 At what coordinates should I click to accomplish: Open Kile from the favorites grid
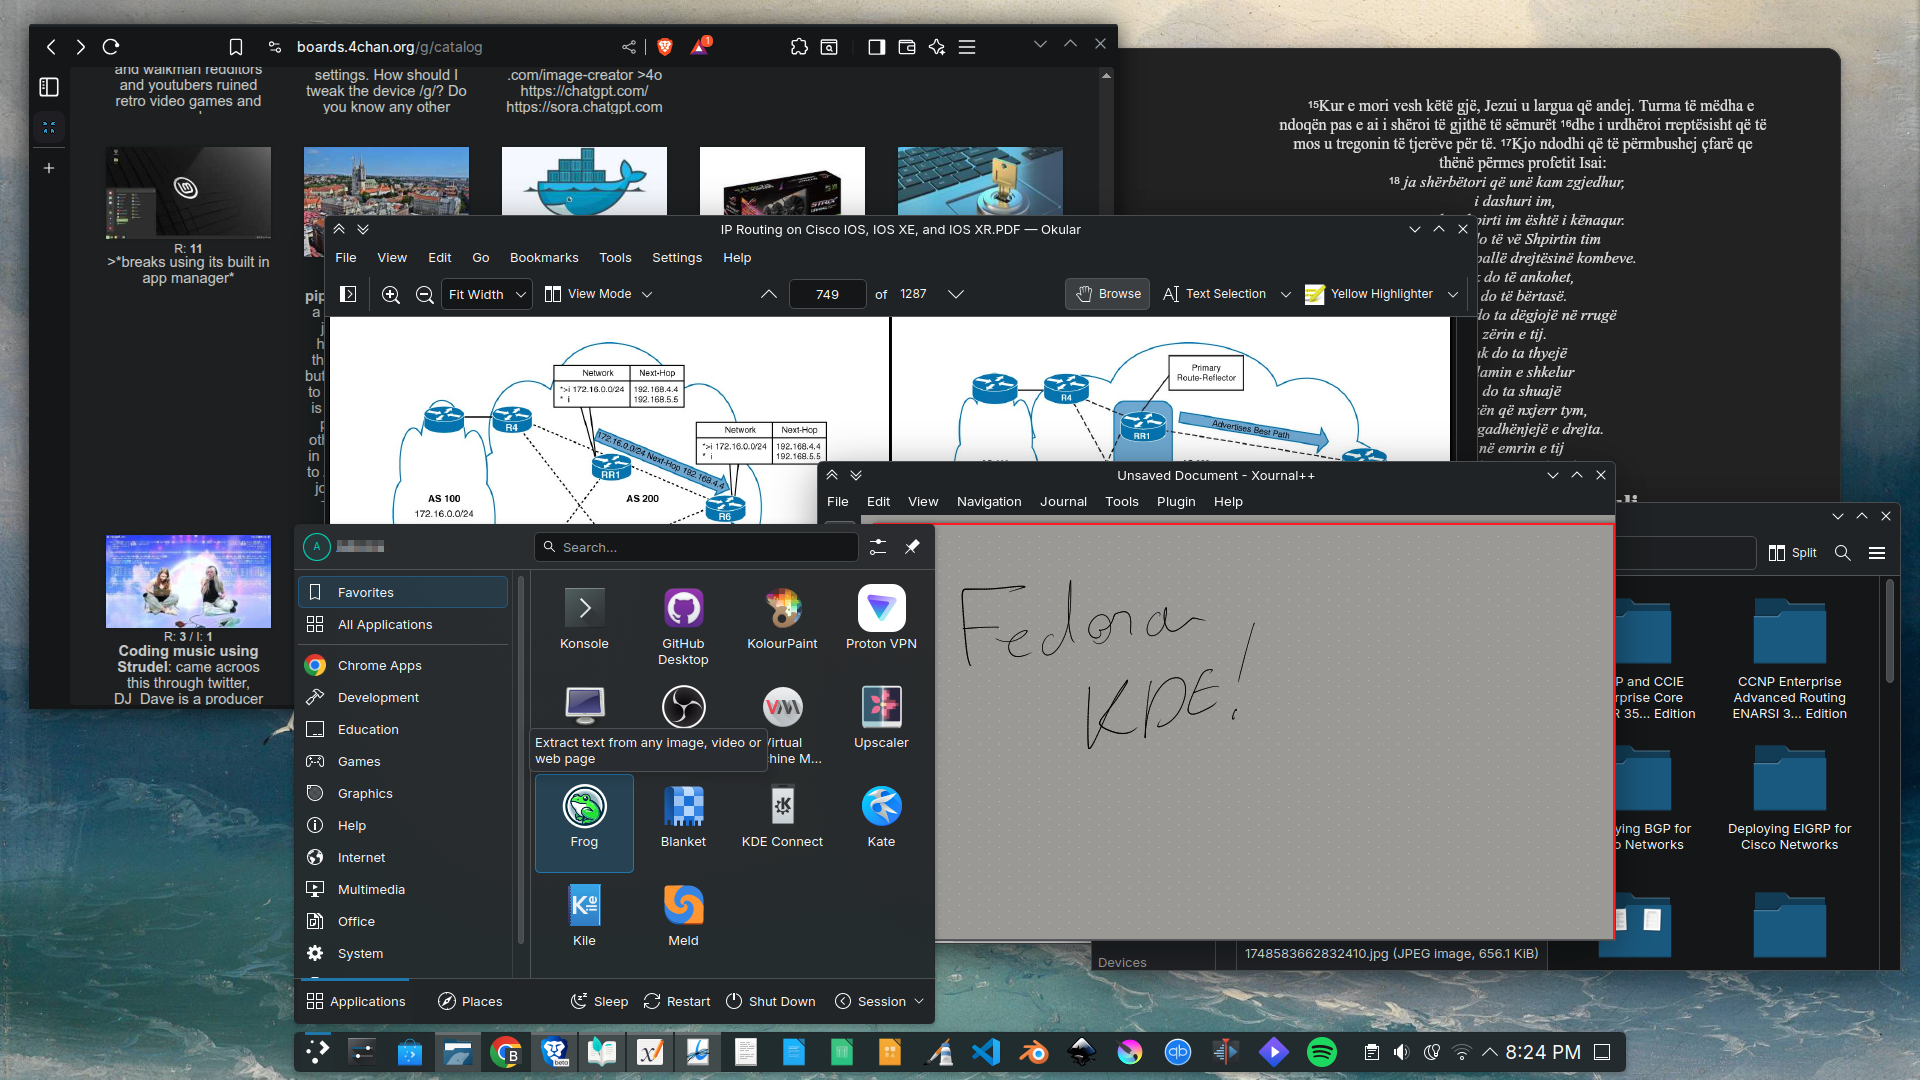(584, 917)
